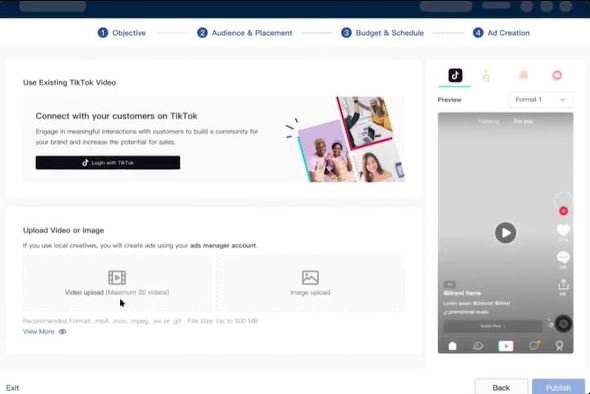Click the Publish button
590x394 pixels.
point(558,387)
